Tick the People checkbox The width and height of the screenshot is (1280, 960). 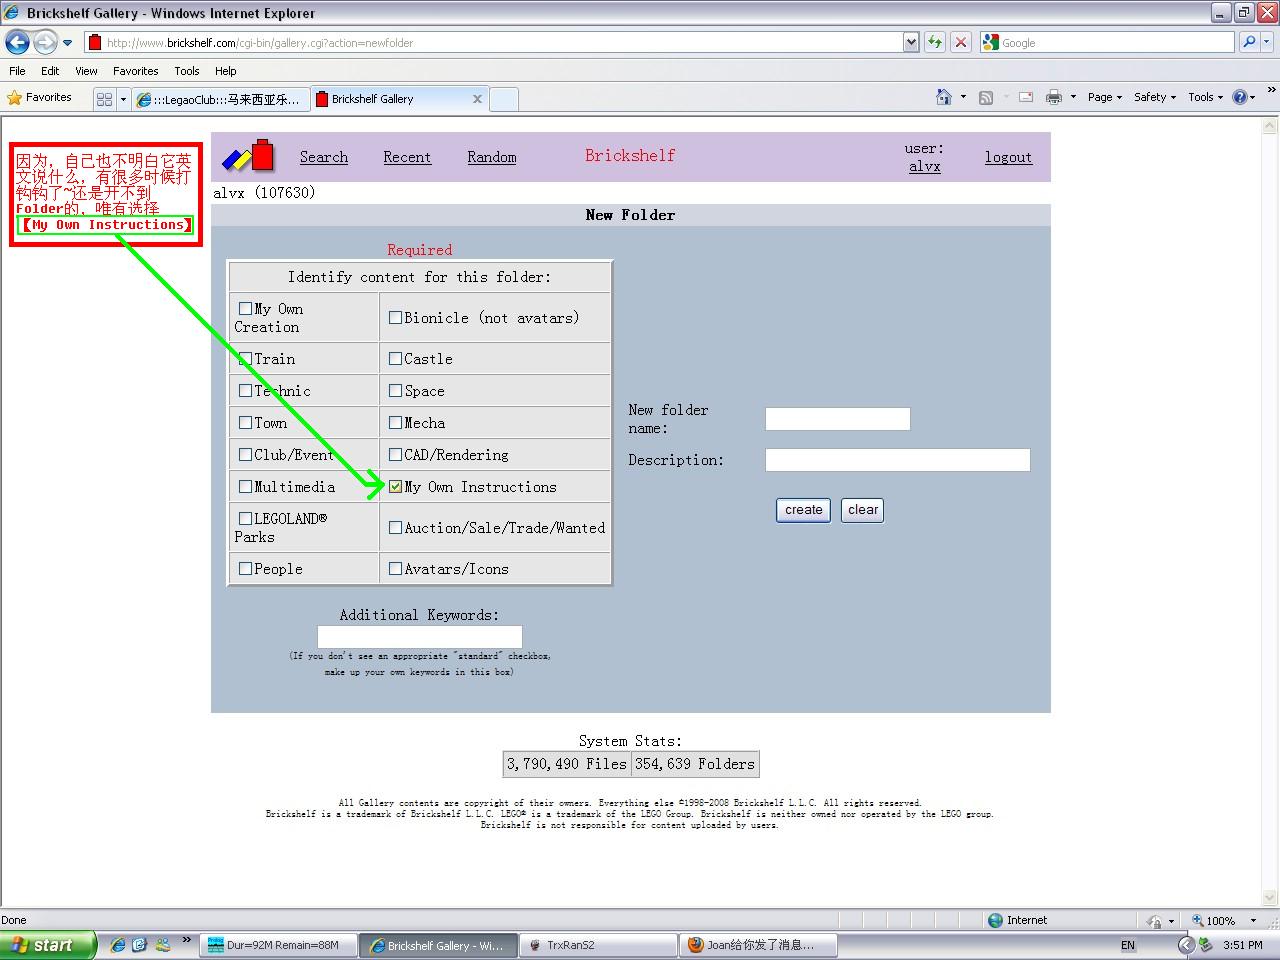coord(245,569)
